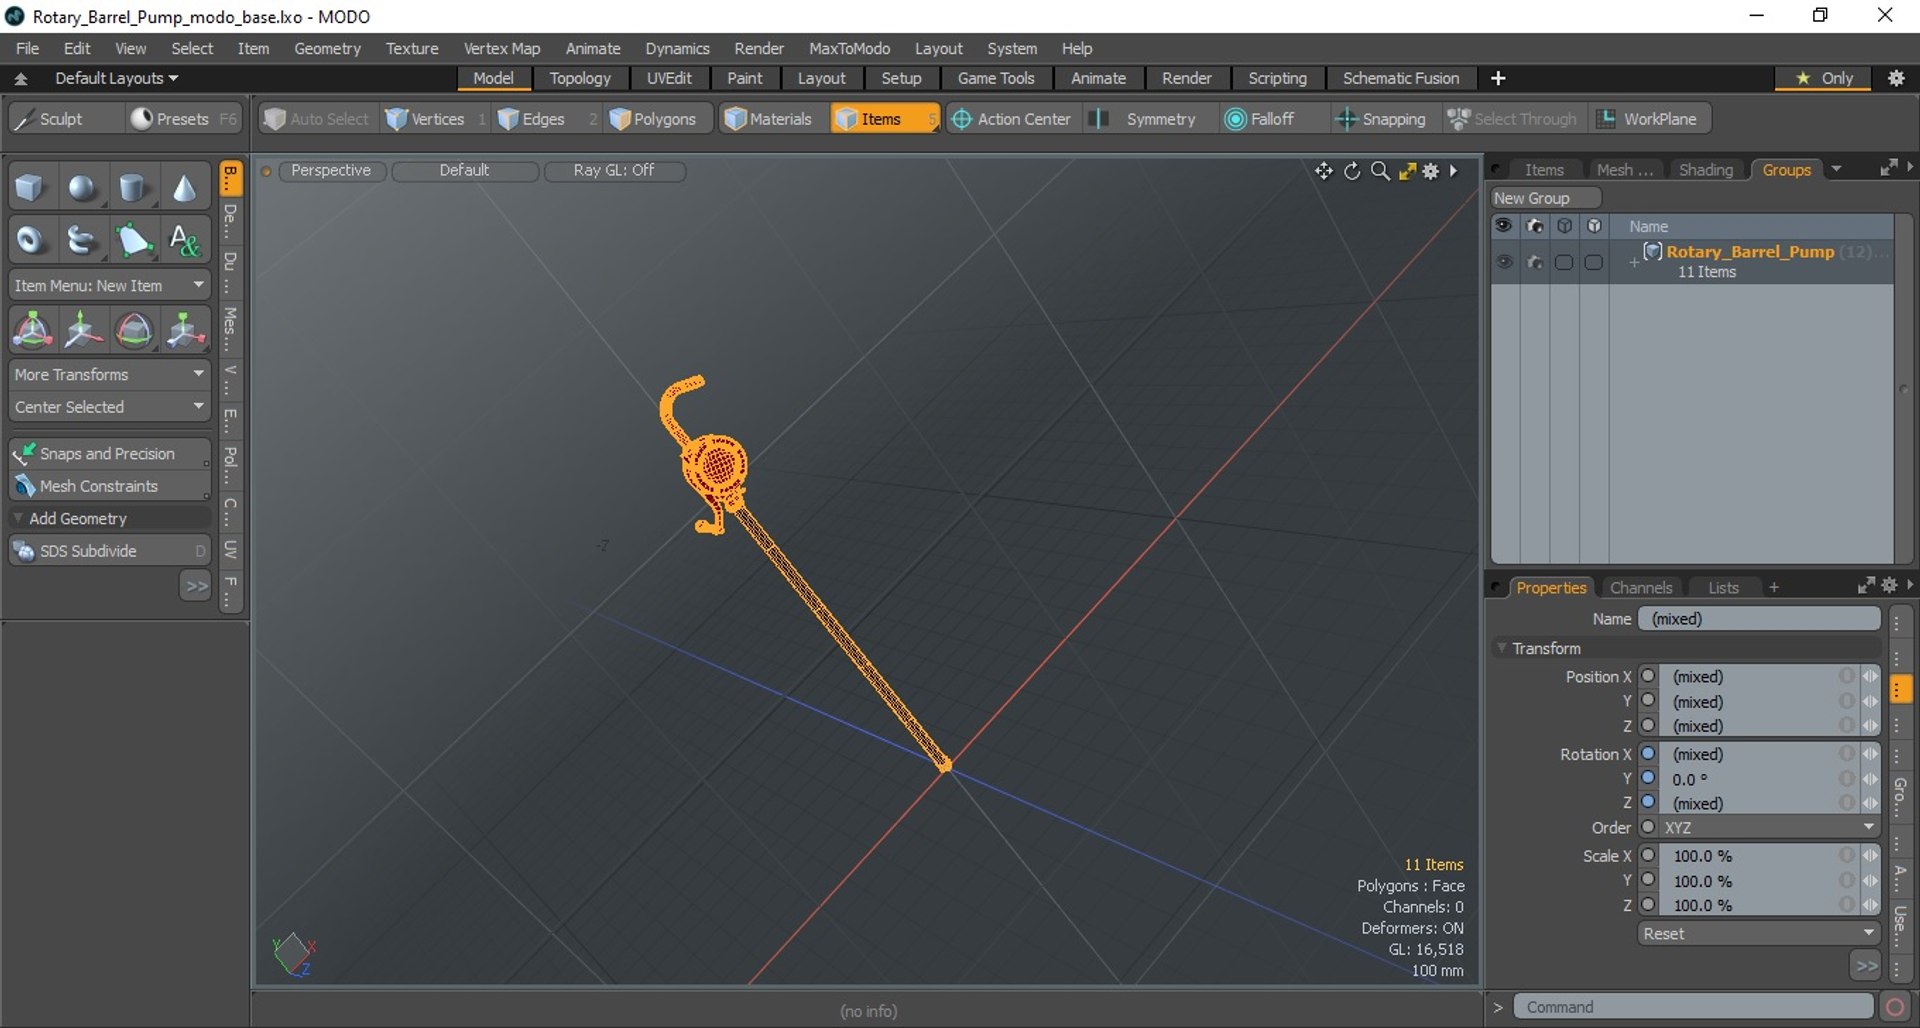Click the New Group button
Image resolution: width=1920 pixels, height=1028 pixels.
[x=1546, y=198]
